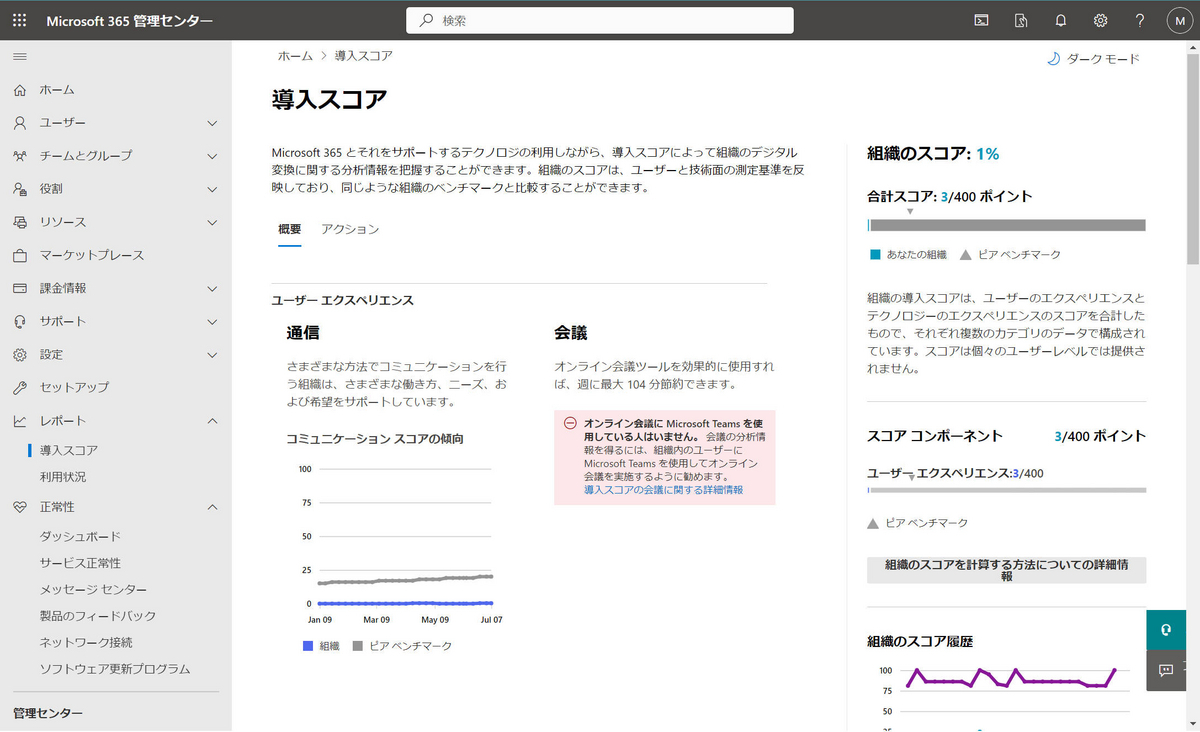Click the Resources icon in sidebar

pyautogui.click(x=20, y=222)
